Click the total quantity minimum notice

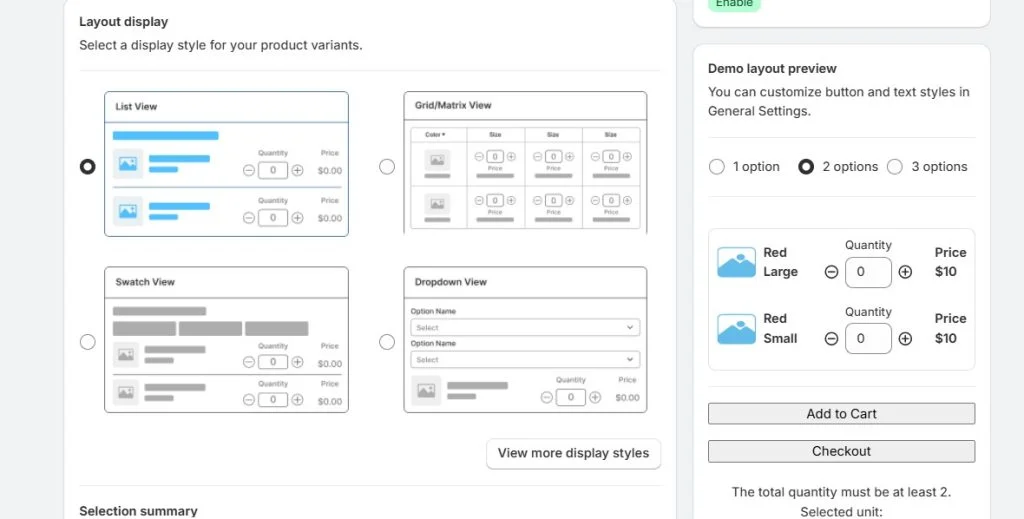pyautogui.click(x=841, y=492)
